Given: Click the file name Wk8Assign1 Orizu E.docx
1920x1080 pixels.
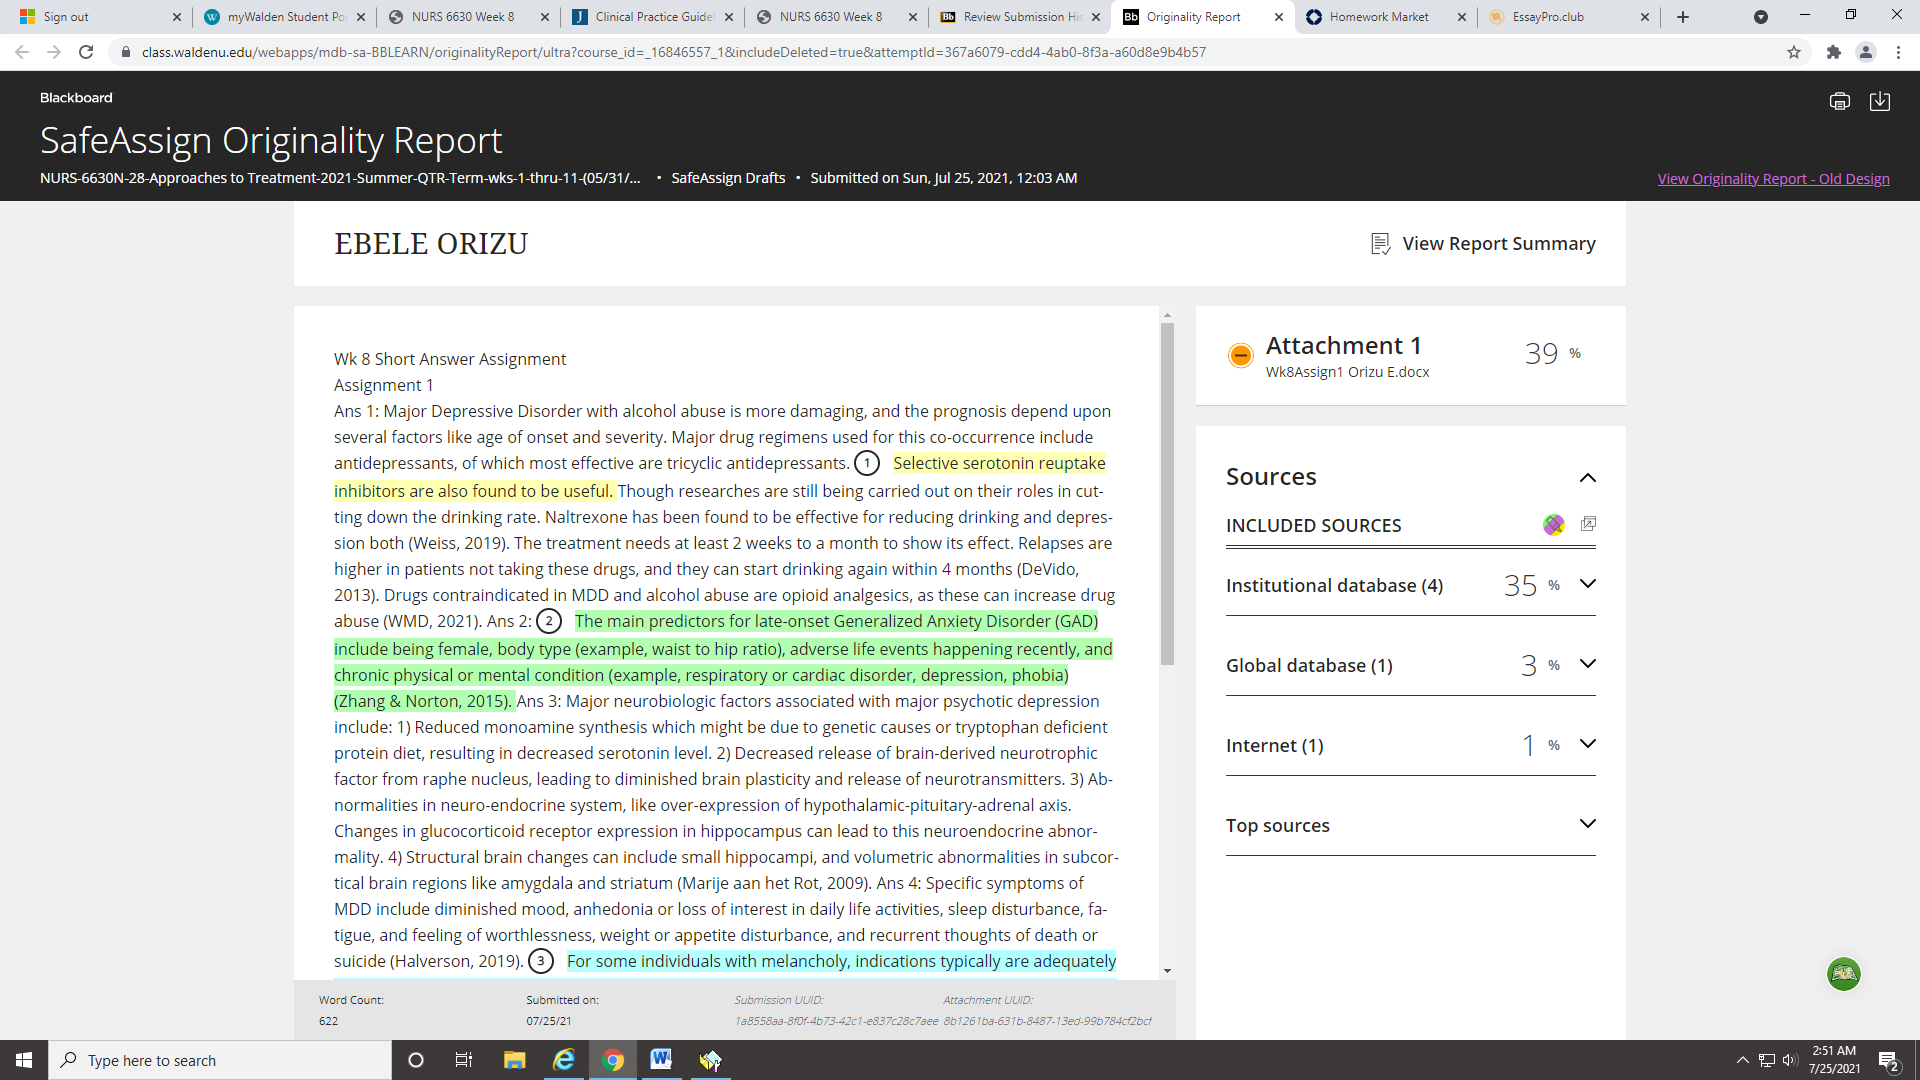Looking at the screenshot, I should point(1347,373).
